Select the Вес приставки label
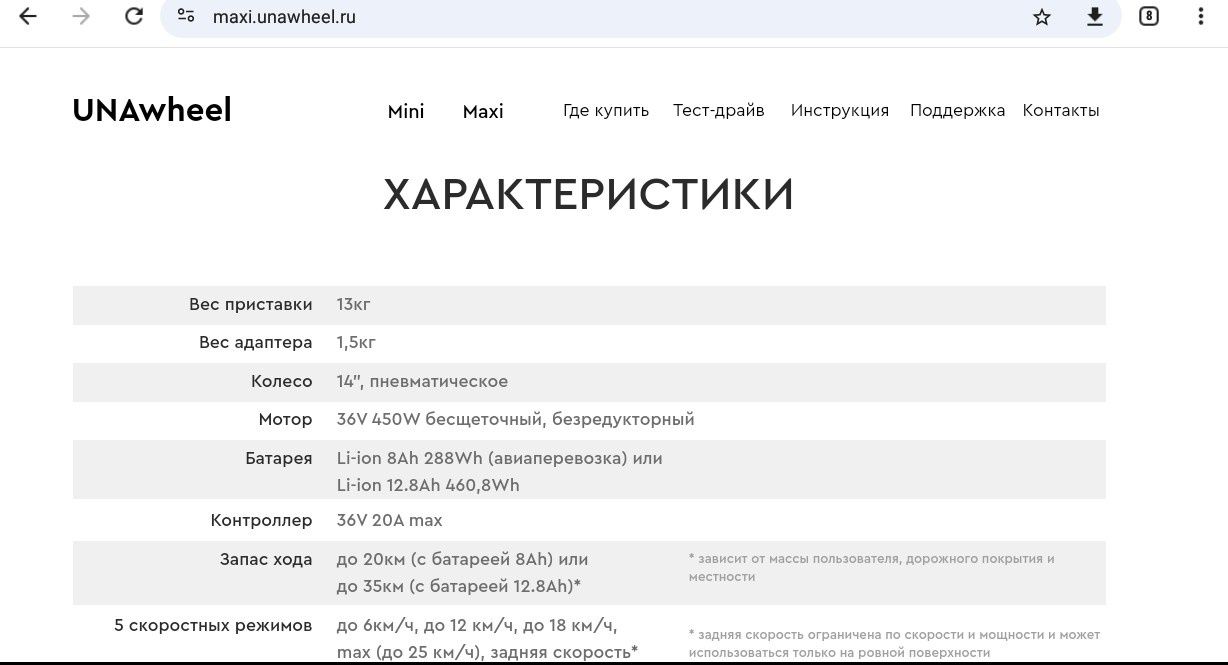This screenshot has height=665, width=1228. (251, 305)
